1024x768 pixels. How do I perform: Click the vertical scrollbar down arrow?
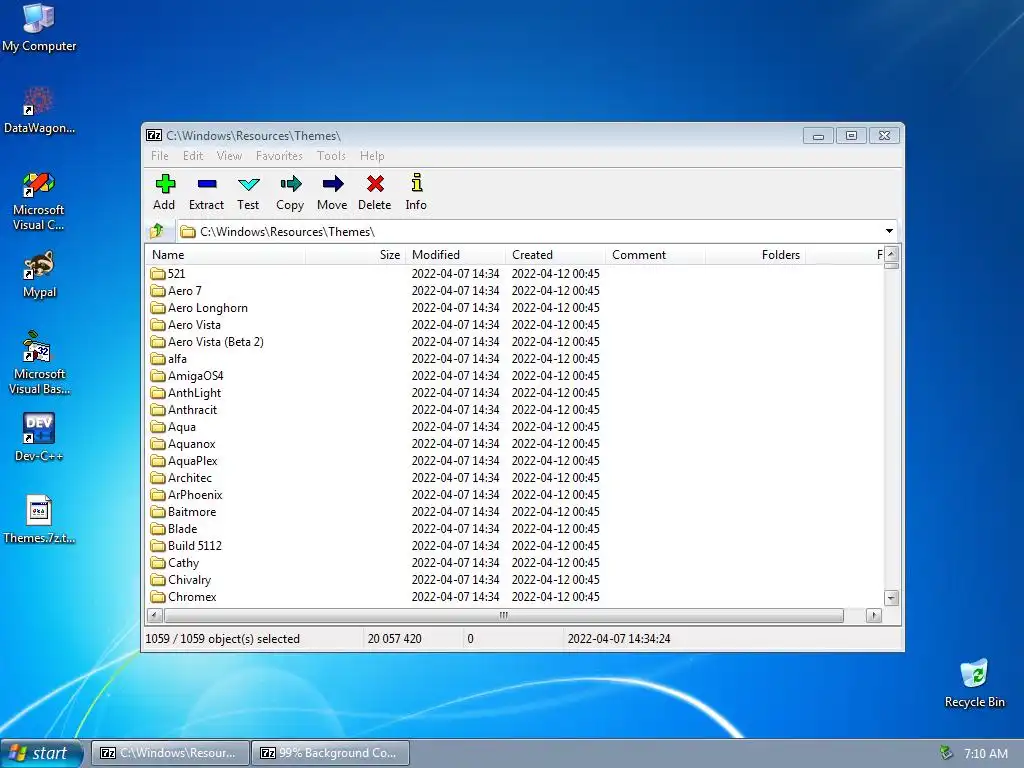click(891, 598)
